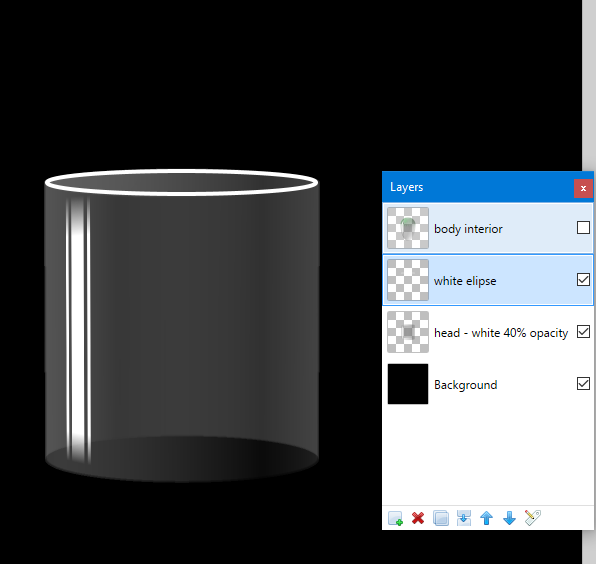Select the 'body interior' layer name
This screenshot has height=564, width=596.
pyautogui.click(x=468, y=229)
